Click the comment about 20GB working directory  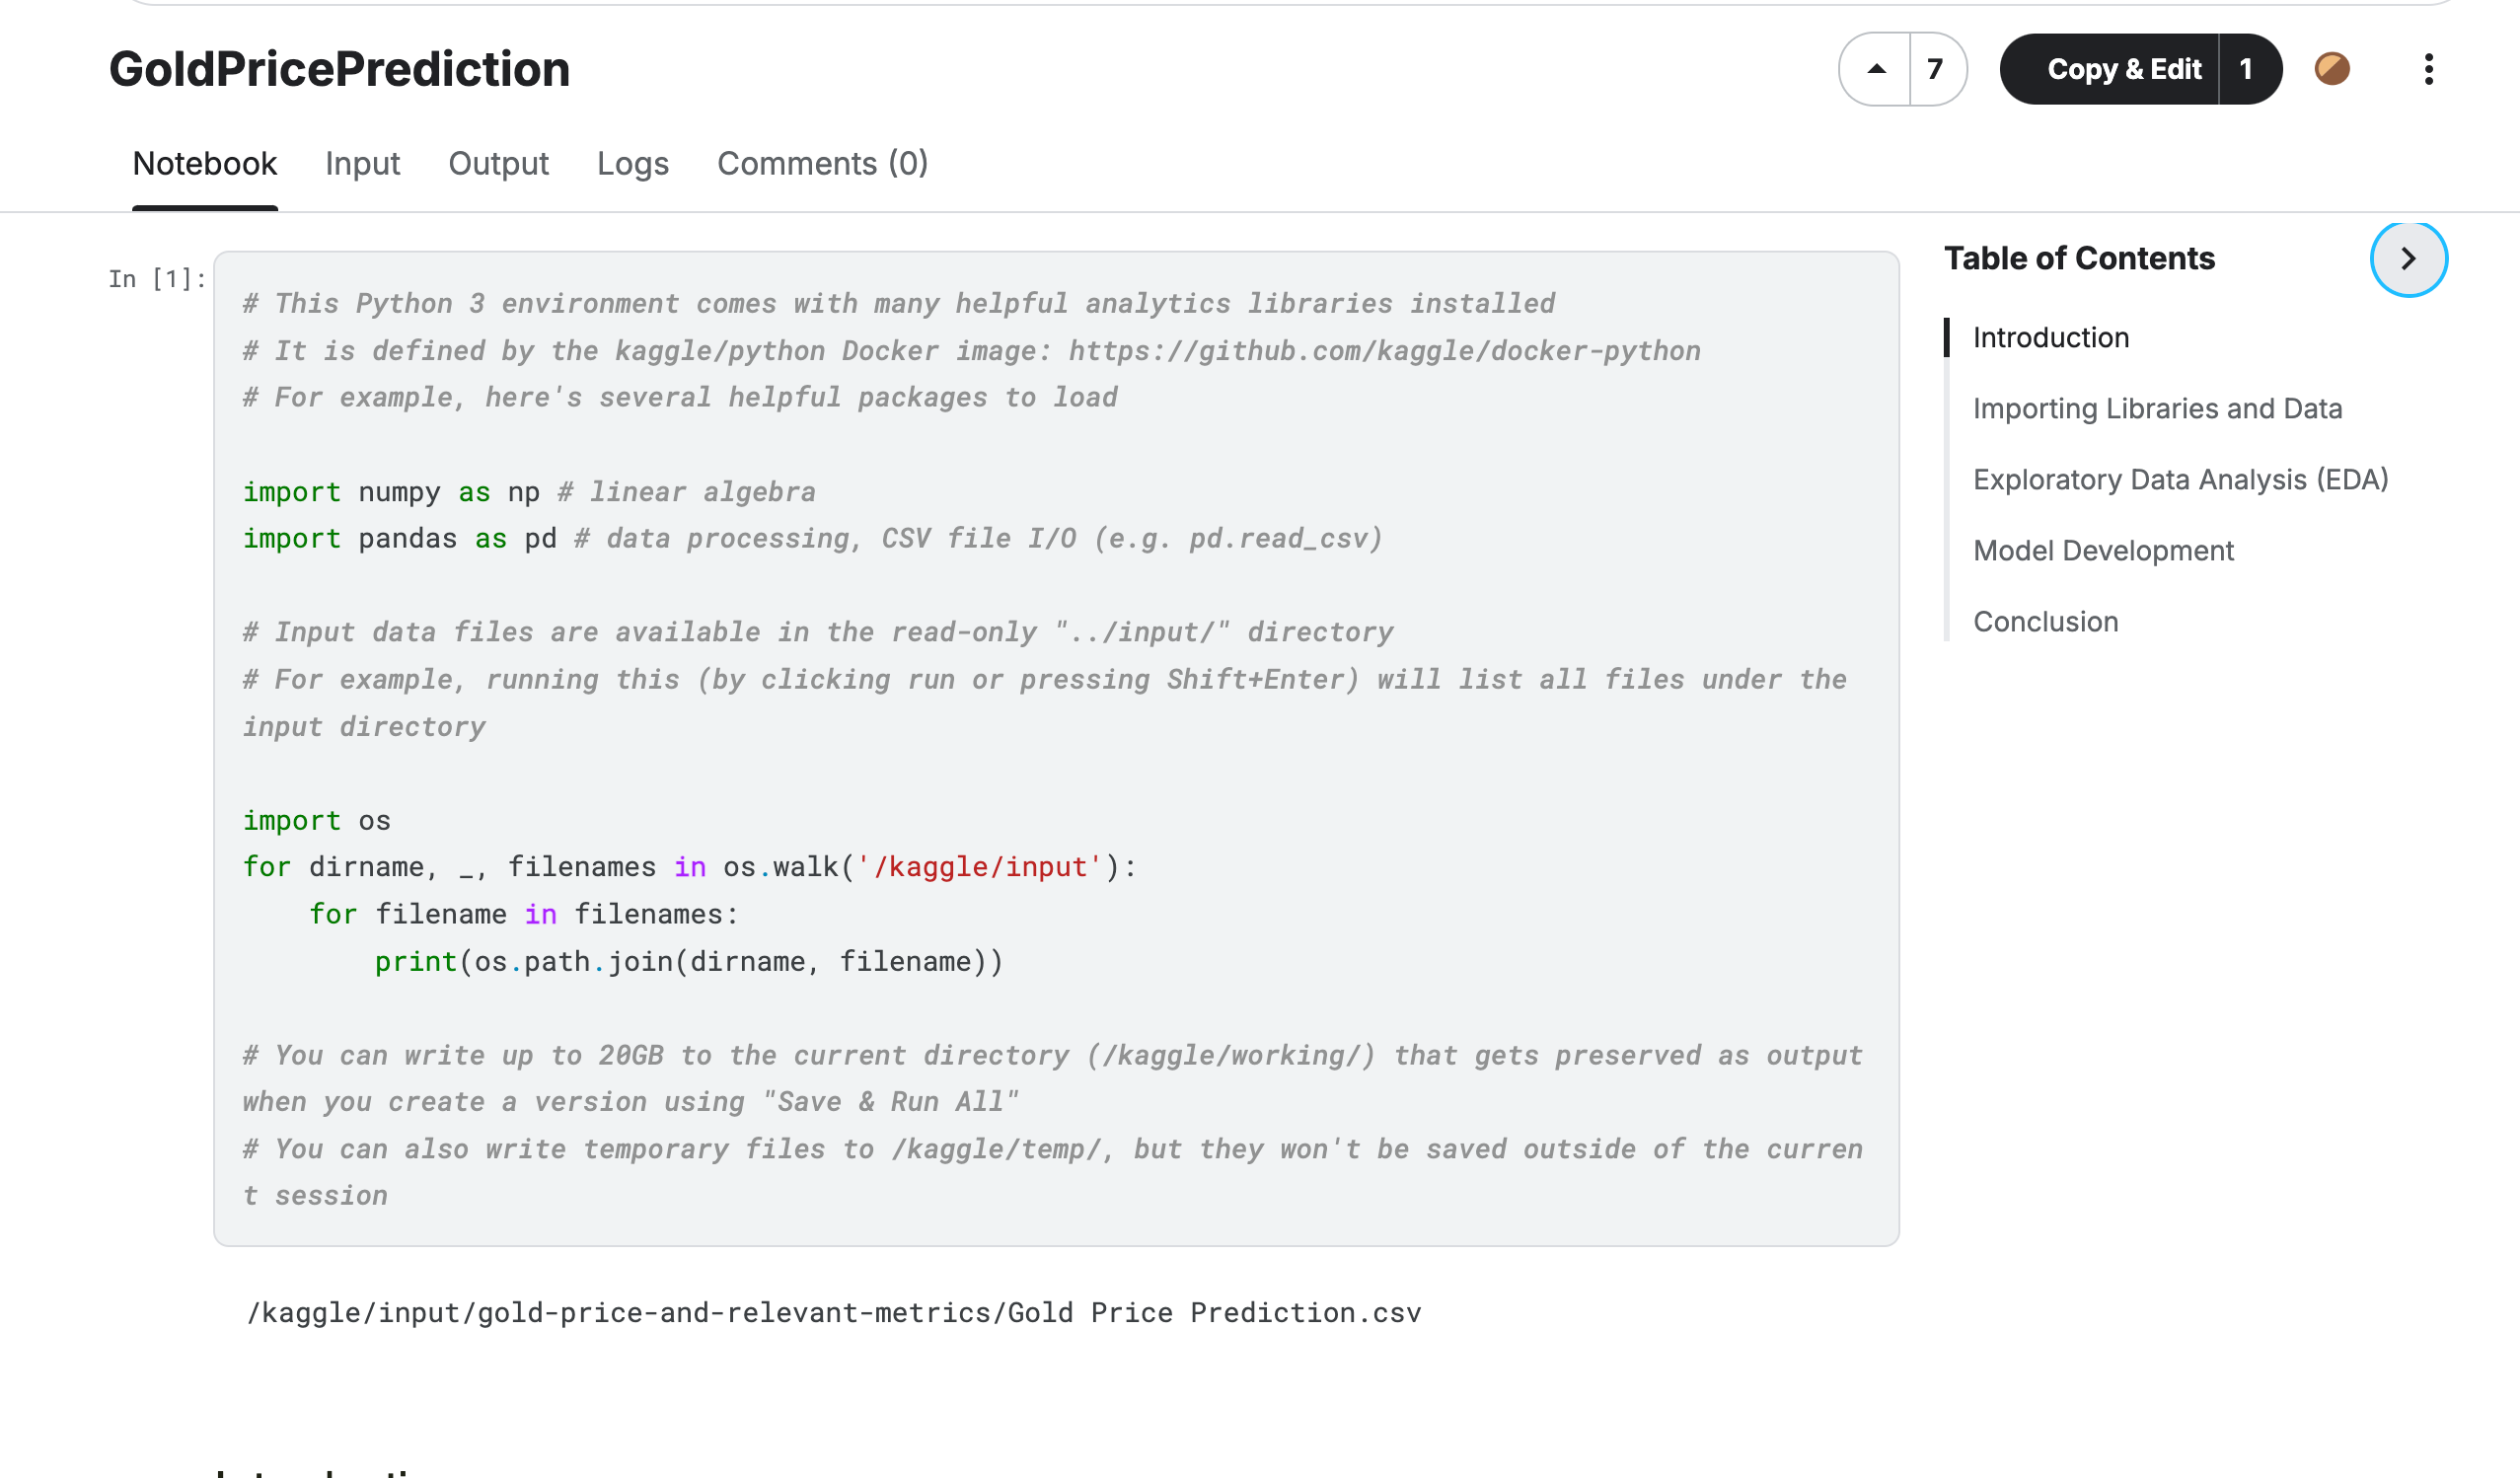pyautogui.click(x=1052, y=1079)
